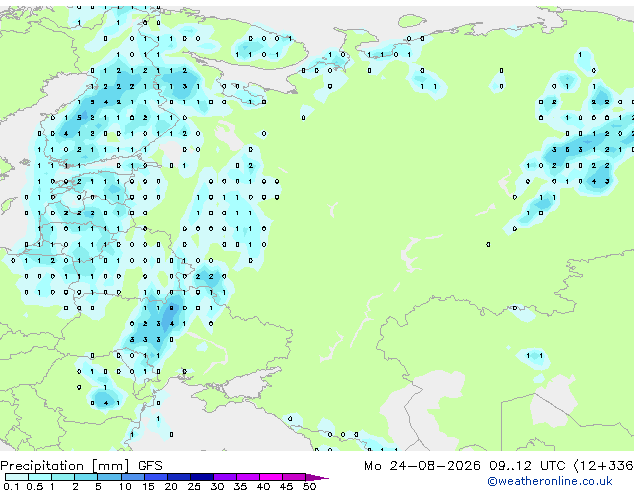Screen dimensions: 634x490
Task: Click the "0.5" legend scale label
Action: [x=35, y=486]
